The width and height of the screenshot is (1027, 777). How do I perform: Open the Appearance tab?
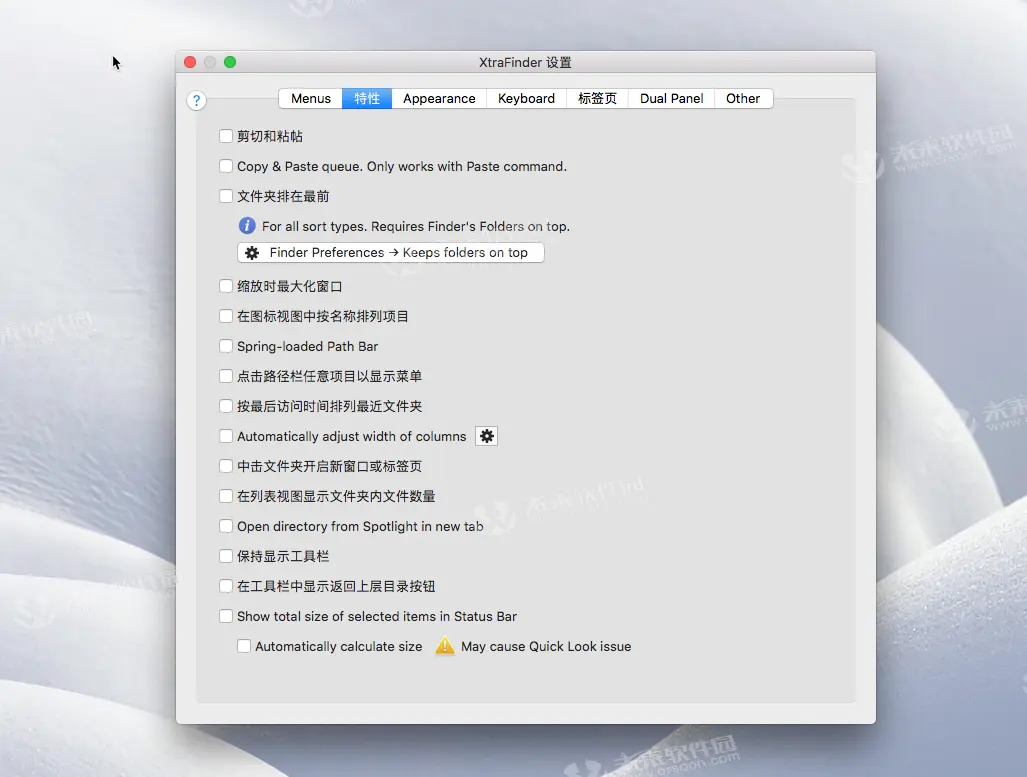click(x=439, y=98)
